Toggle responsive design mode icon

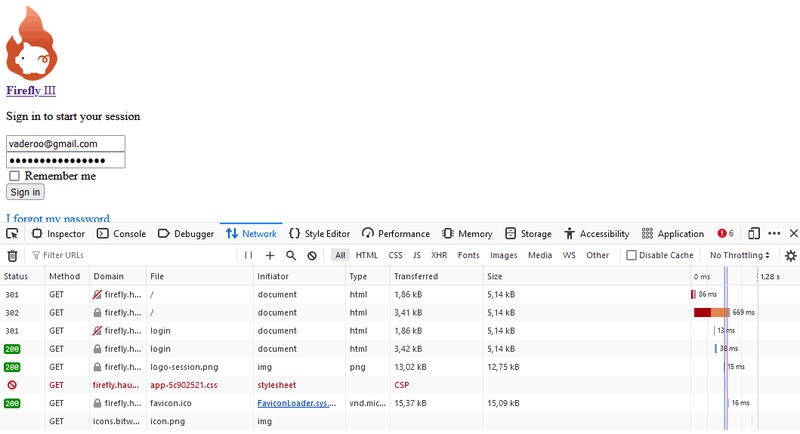click(x=754, y=234)
